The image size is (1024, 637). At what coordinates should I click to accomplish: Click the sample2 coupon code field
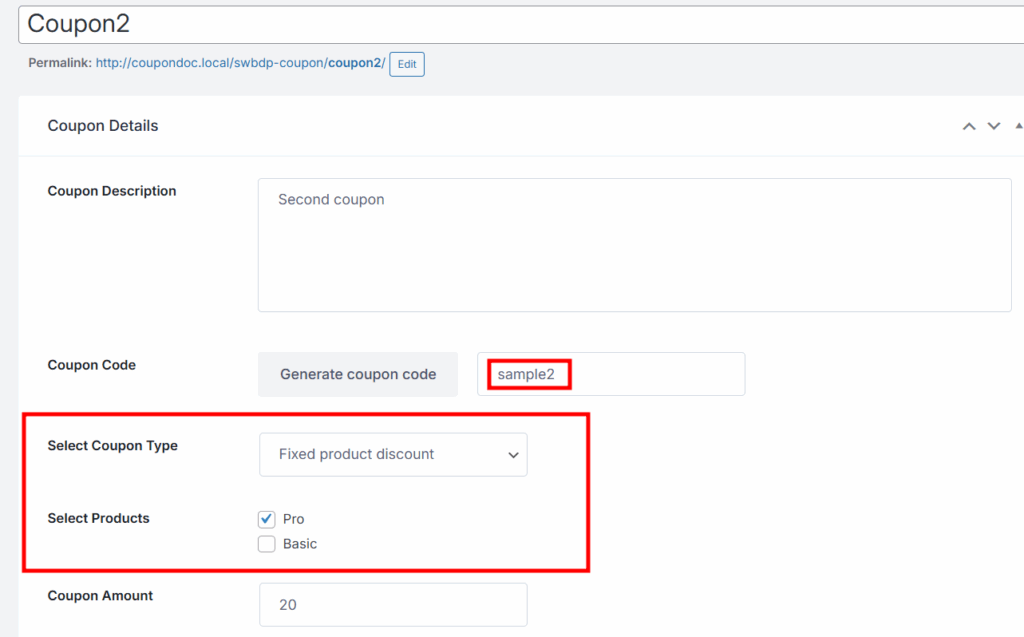(610, 374)
